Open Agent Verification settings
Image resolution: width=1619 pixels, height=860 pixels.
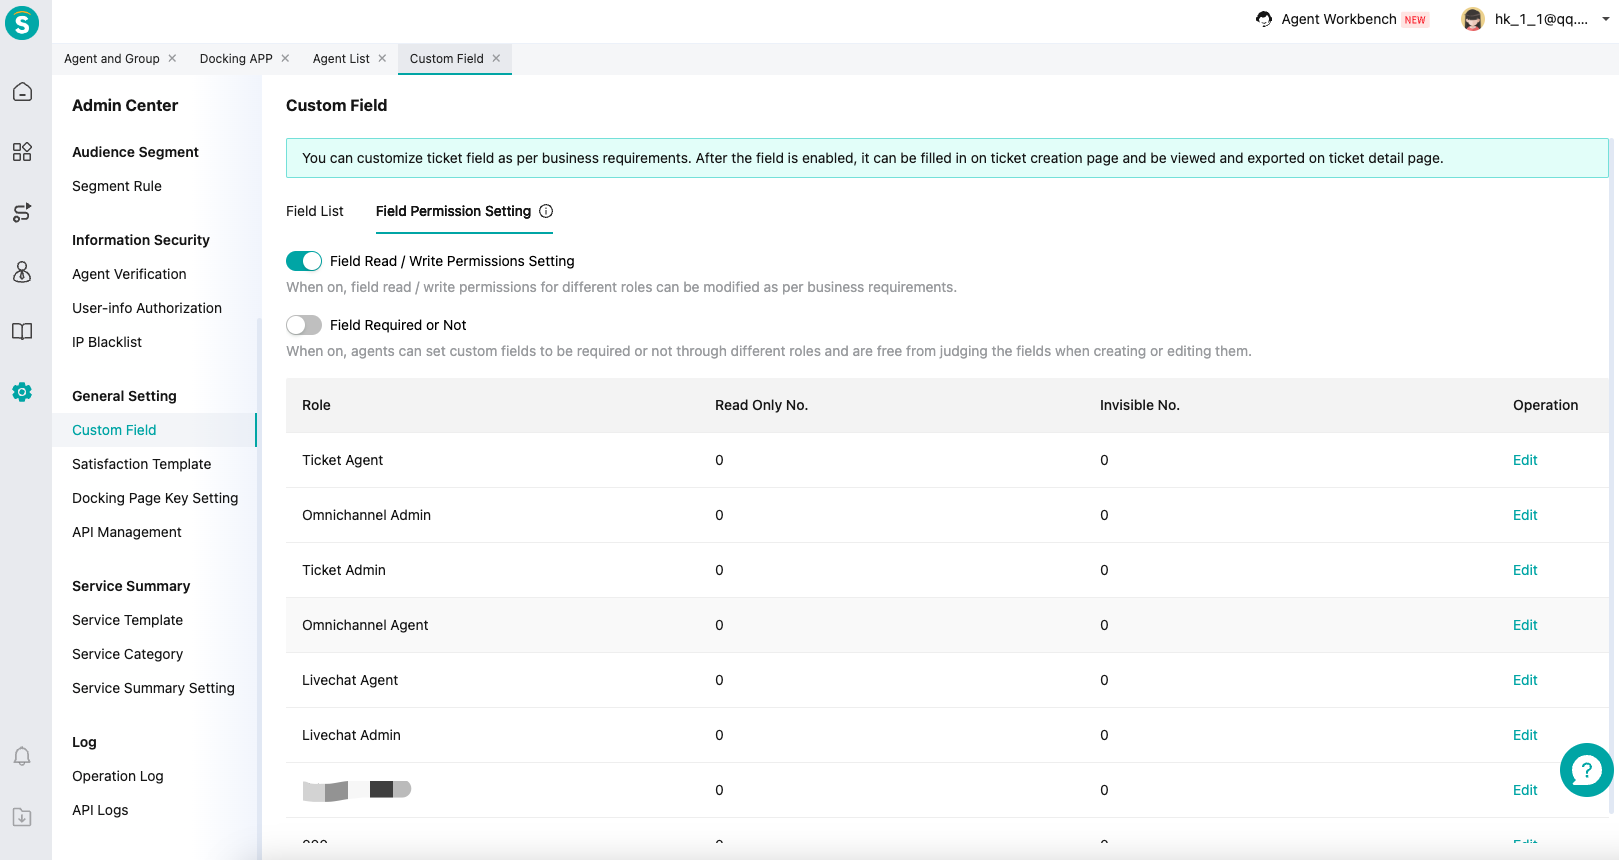pyautogui.click(x=129, y=274)
